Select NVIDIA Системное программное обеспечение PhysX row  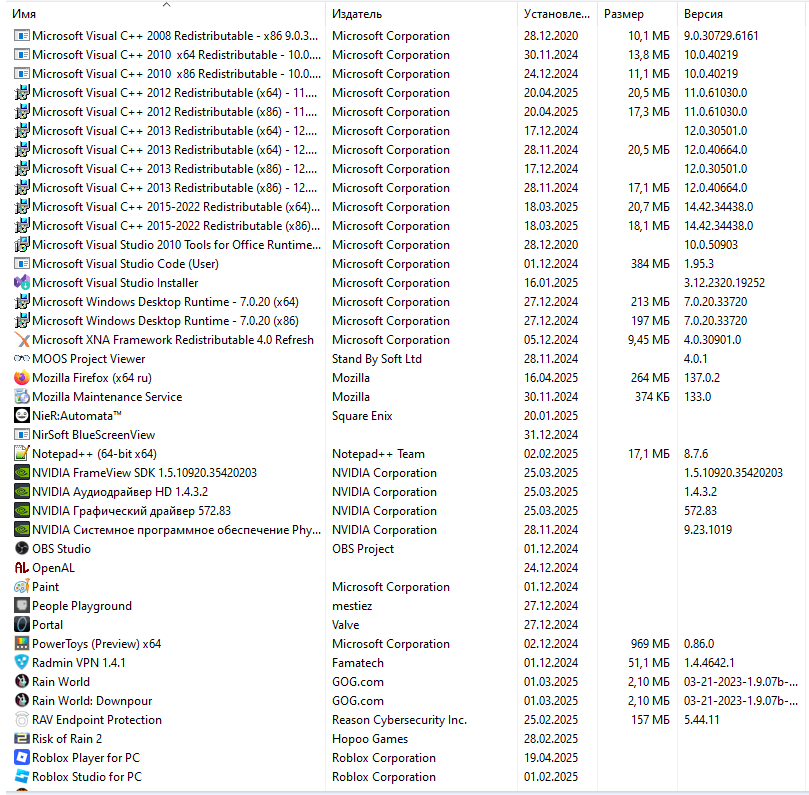pos(406,530)
